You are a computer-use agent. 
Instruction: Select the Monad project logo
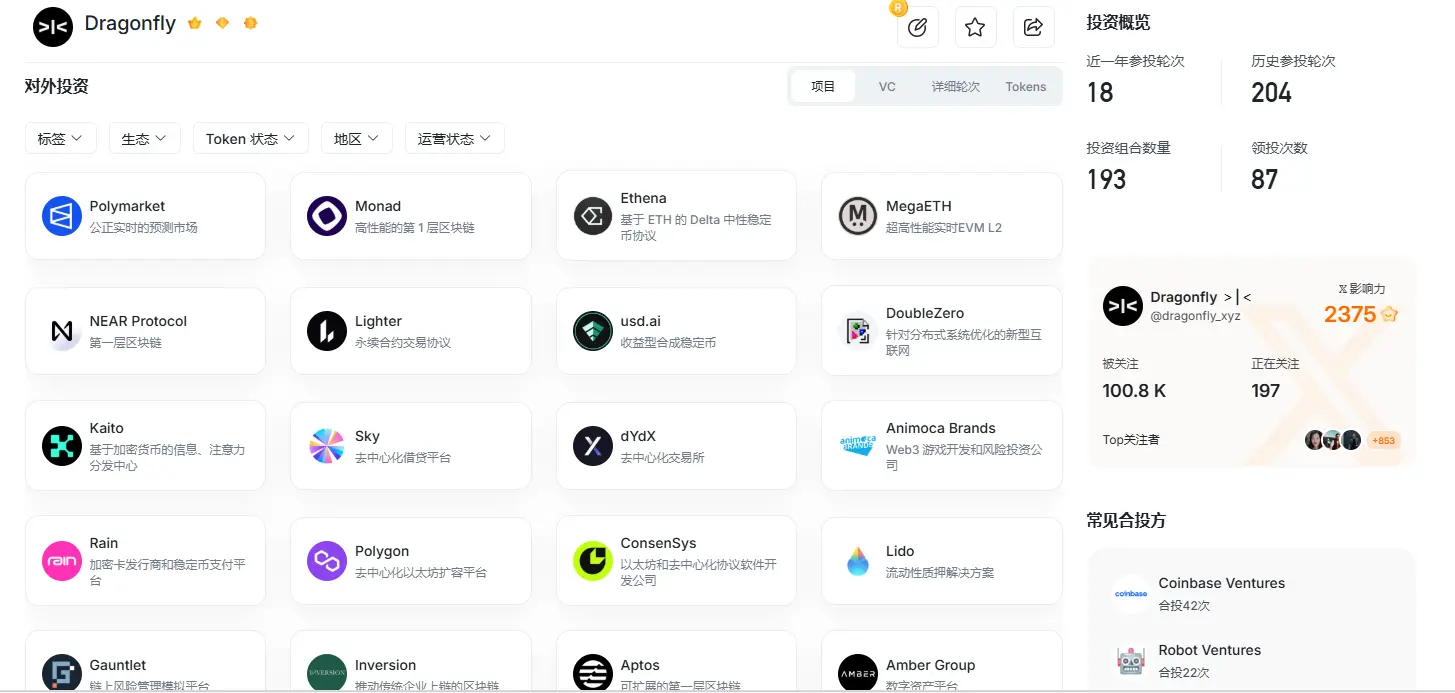[326, 215]
